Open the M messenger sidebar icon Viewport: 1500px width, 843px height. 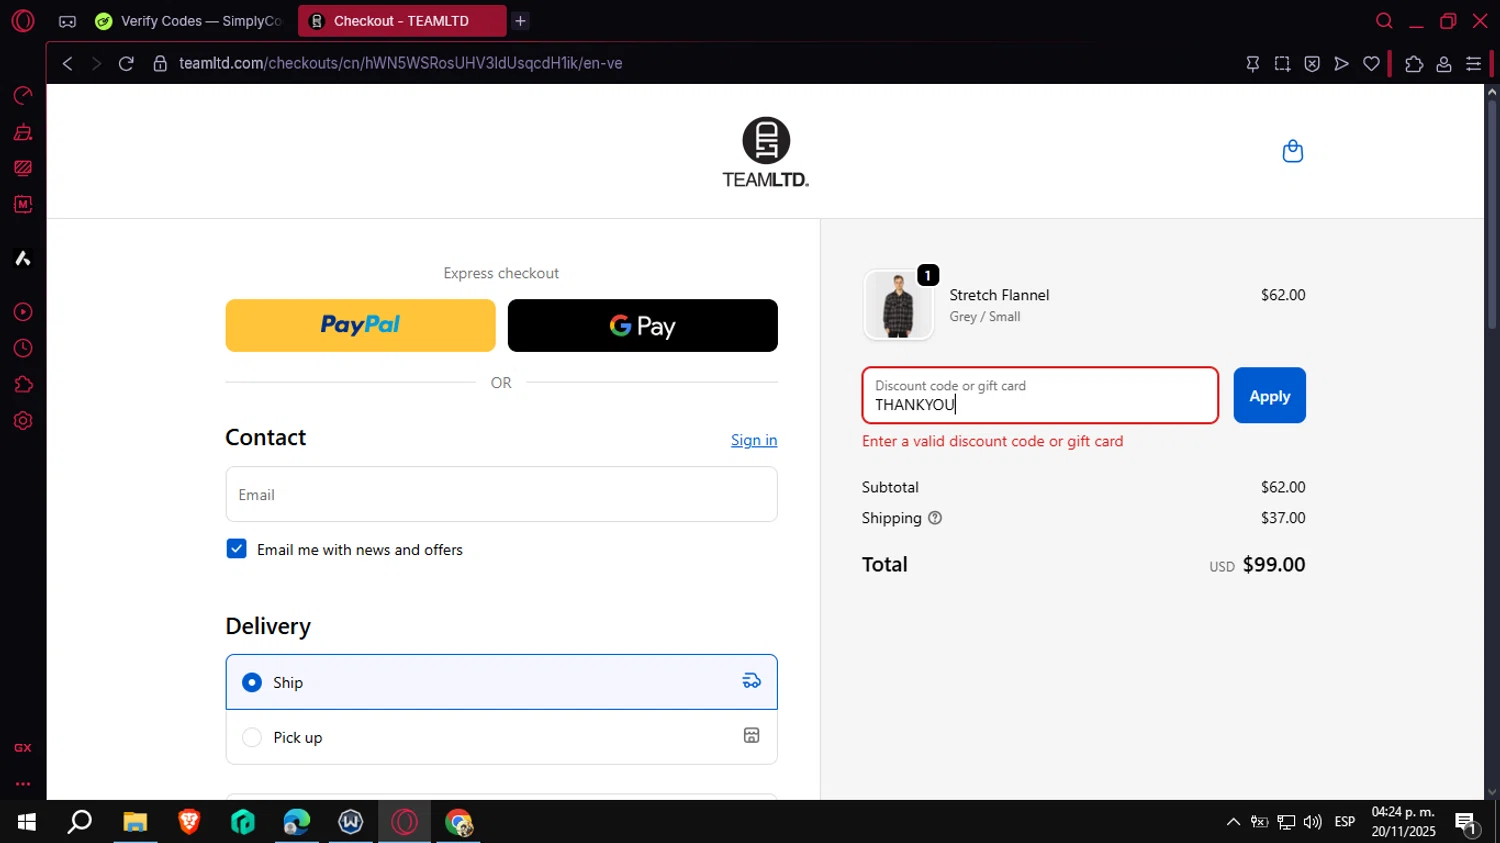click(x=23, y=204)
